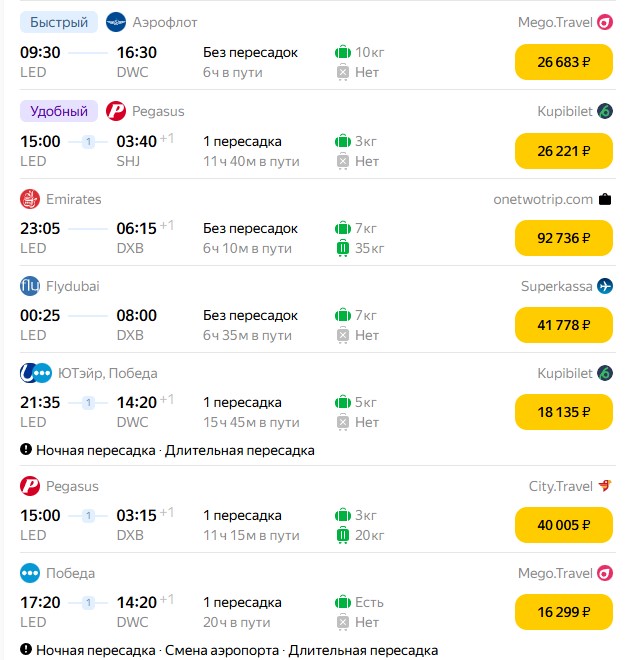
Task: Click the Flydubai airline logo icon
Action: (x=30, y=286)
